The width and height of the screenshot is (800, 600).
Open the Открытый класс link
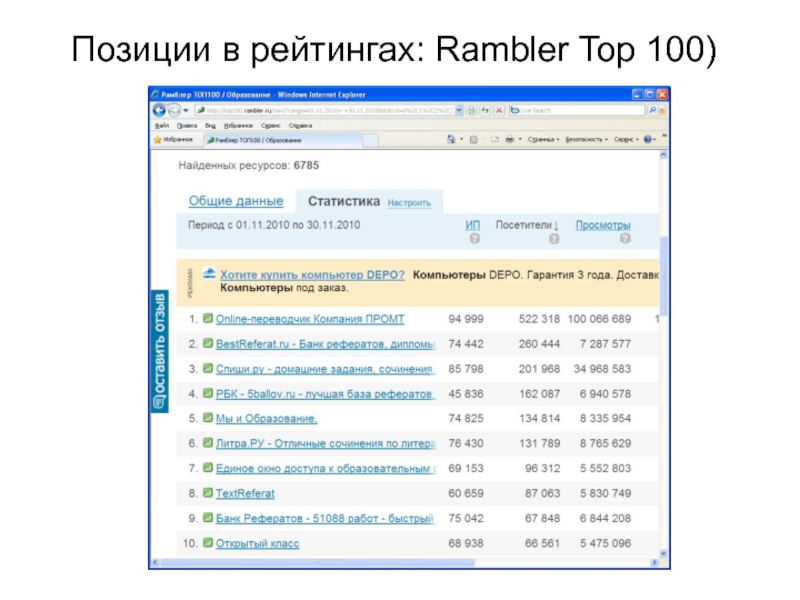(x=257, y=544)
